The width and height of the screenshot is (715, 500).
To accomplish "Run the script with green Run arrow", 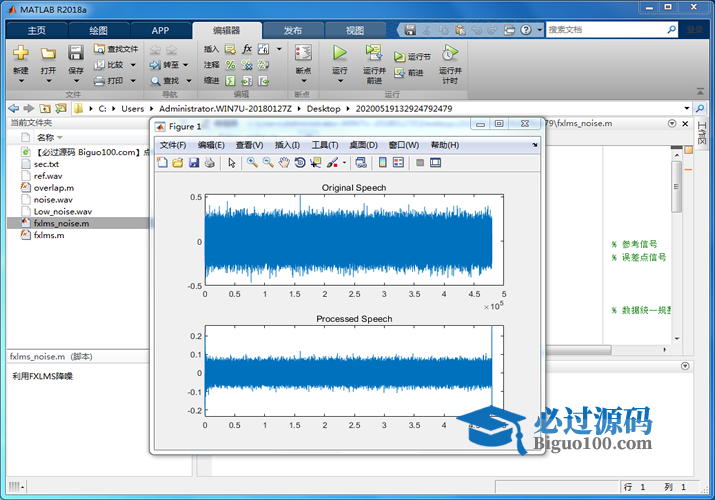I will [339, 53].
